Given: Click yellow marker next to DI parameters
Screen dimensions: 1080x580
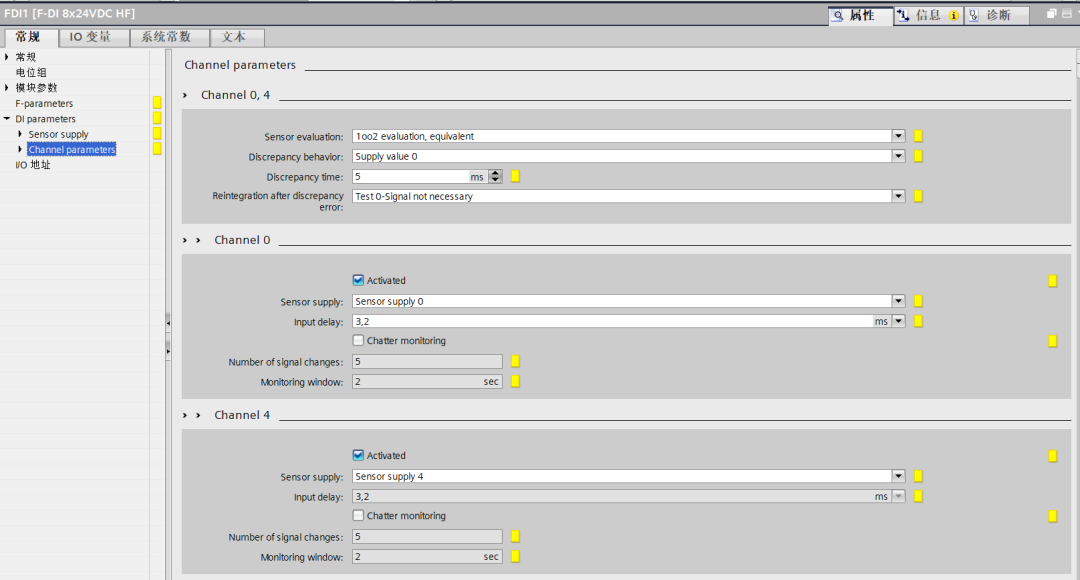Looking at the screenshot, I should pos(157,118).
